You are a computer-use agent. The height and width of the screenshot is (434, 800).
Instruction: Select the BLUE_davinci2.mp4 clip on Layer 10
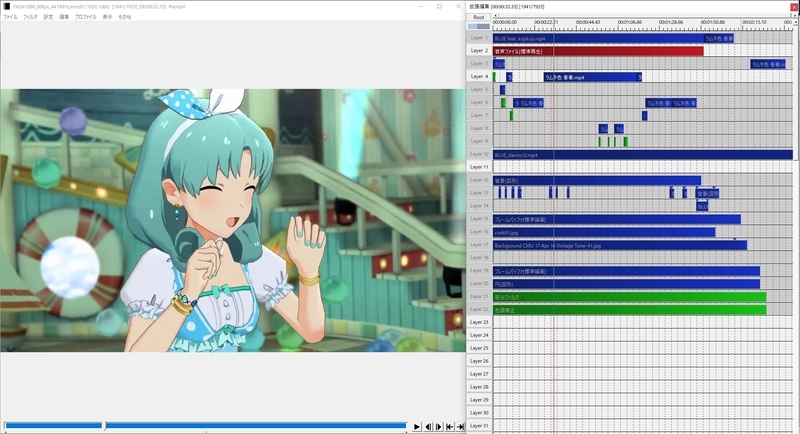[x=643, y=155]
